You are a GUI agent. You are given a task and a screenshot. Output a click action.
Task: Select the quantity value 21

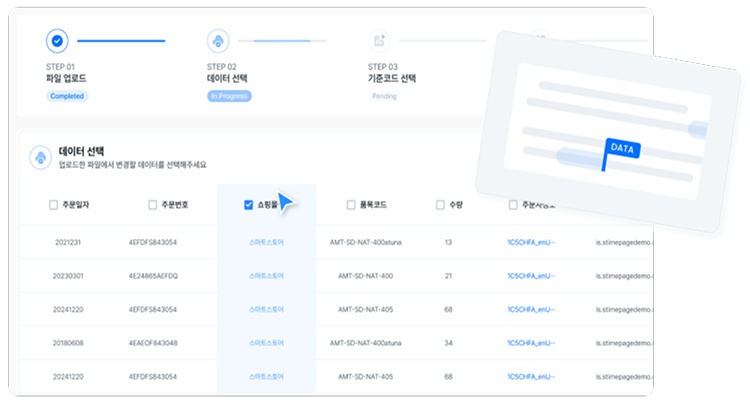pos(448,276)
